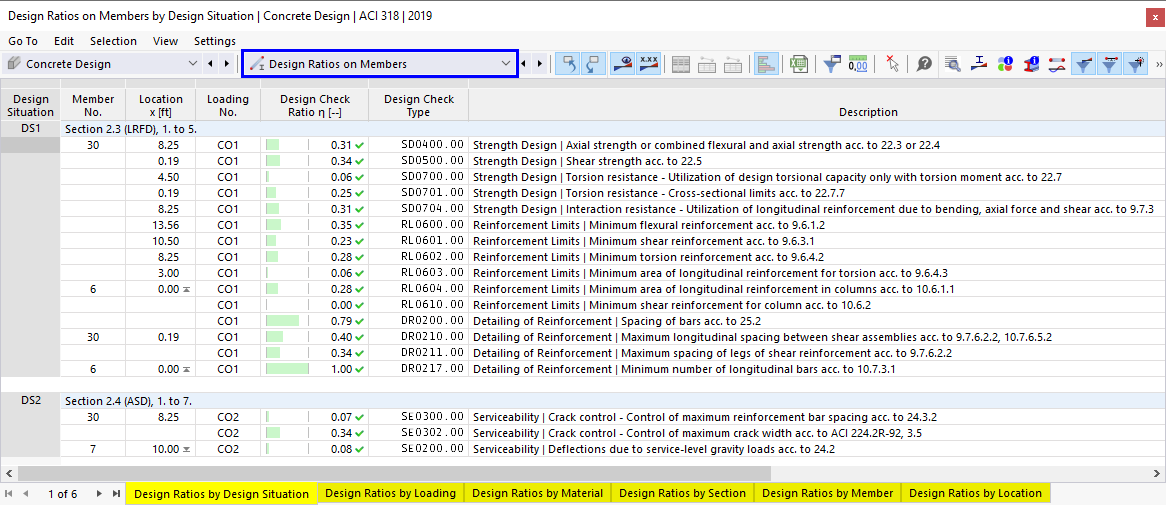Viewport: 1166px width, 505px height.
Task: Toggle the first blue funnel filter
Action: pyautogui.click(x=1083, y=64)
